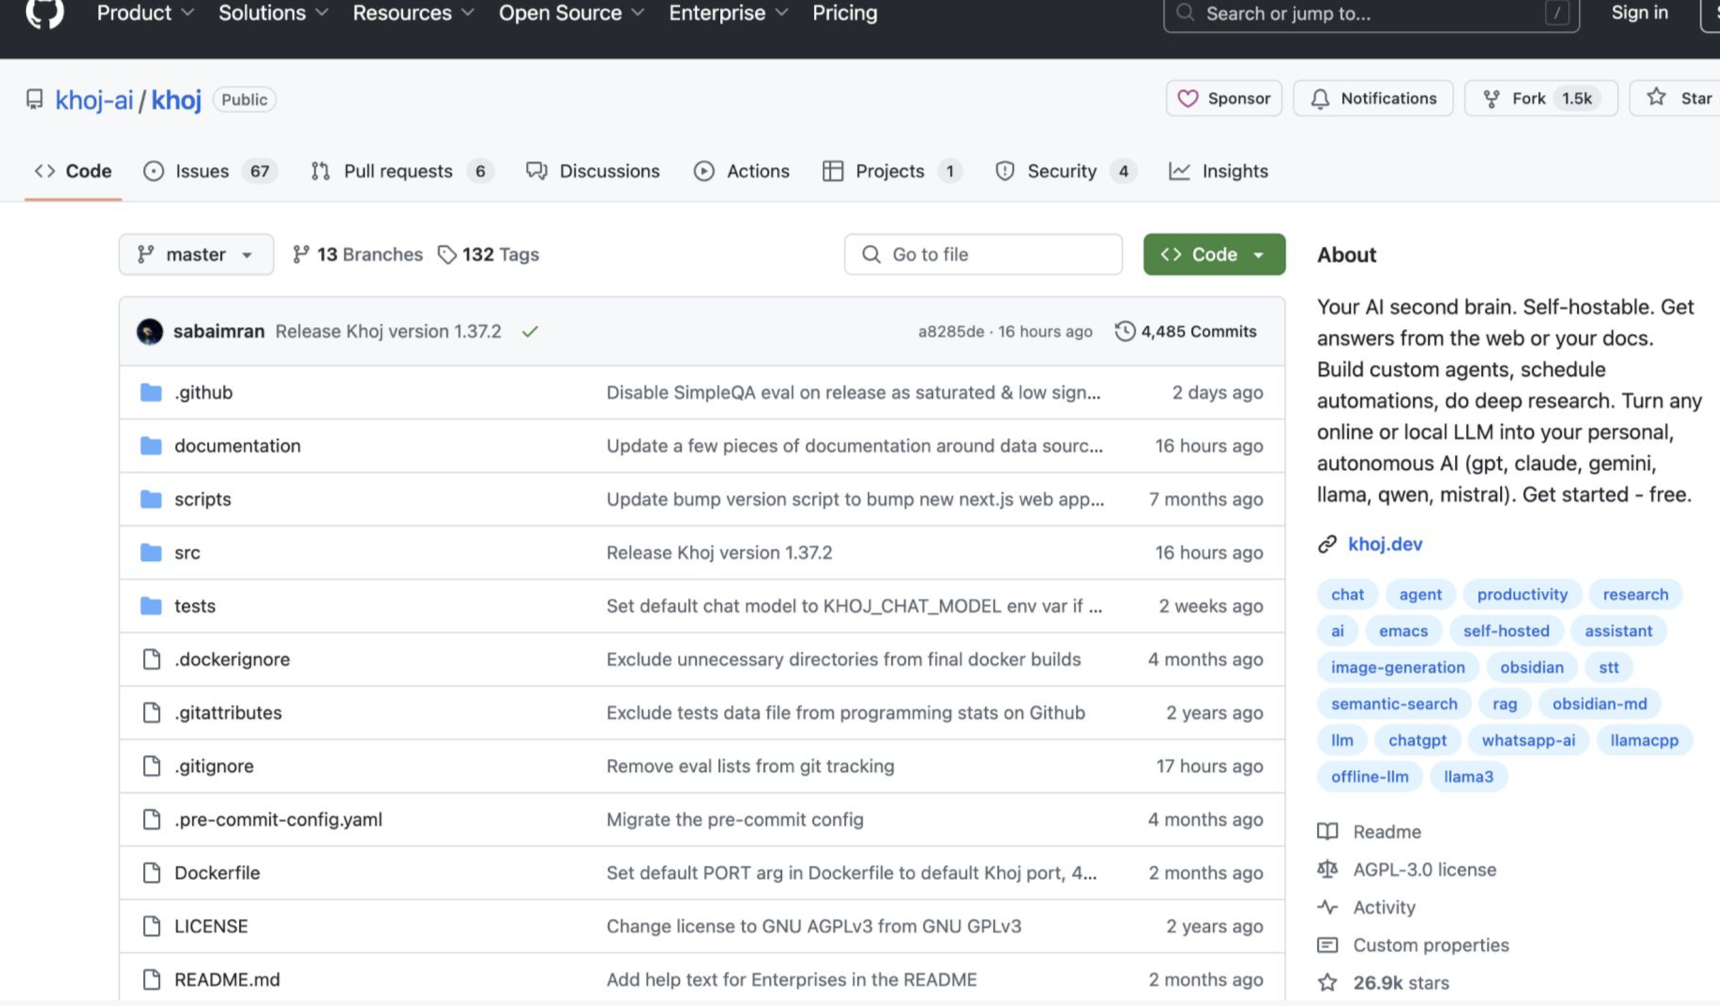Visit the khoj.dev website link

click(1385, 544)
